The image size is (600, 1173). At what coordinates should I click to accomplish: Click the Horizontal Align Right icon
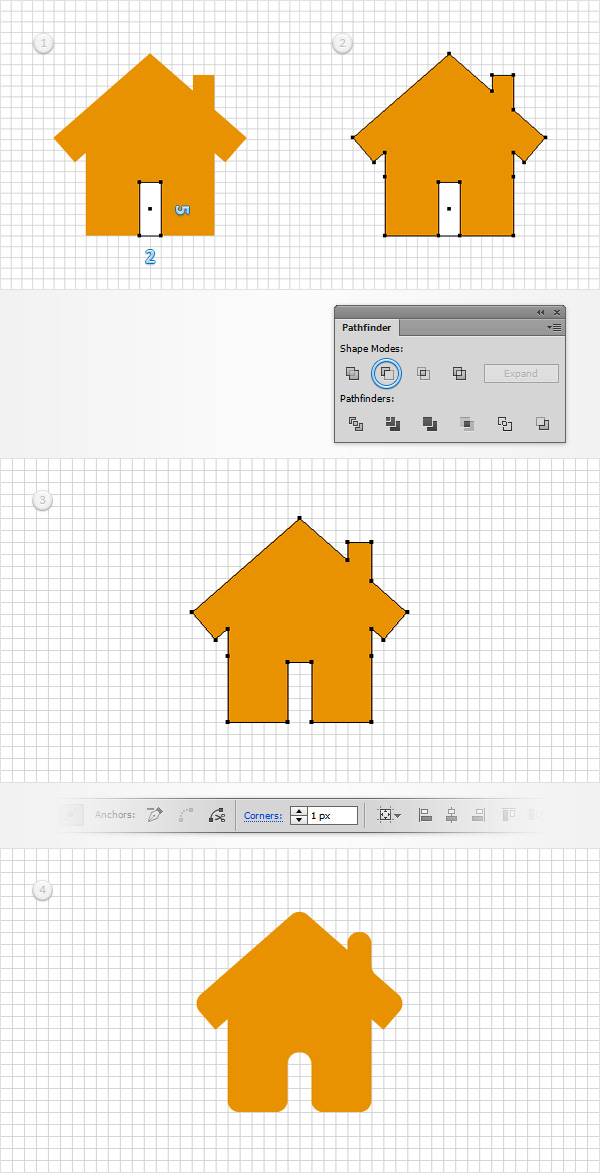click(x=479, y=815)
